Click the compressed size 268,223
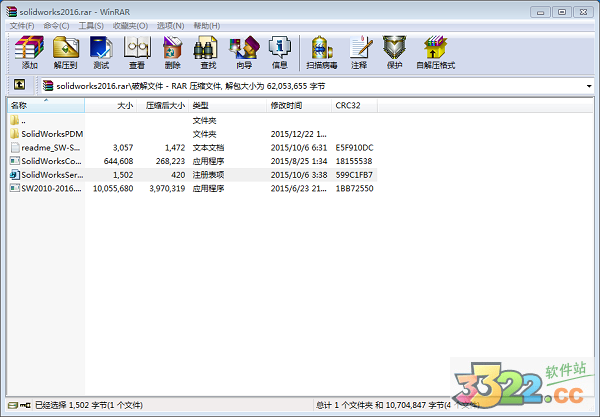Image resolution: width=600 pixels, height=417 pixels. [x=170, y=161]
